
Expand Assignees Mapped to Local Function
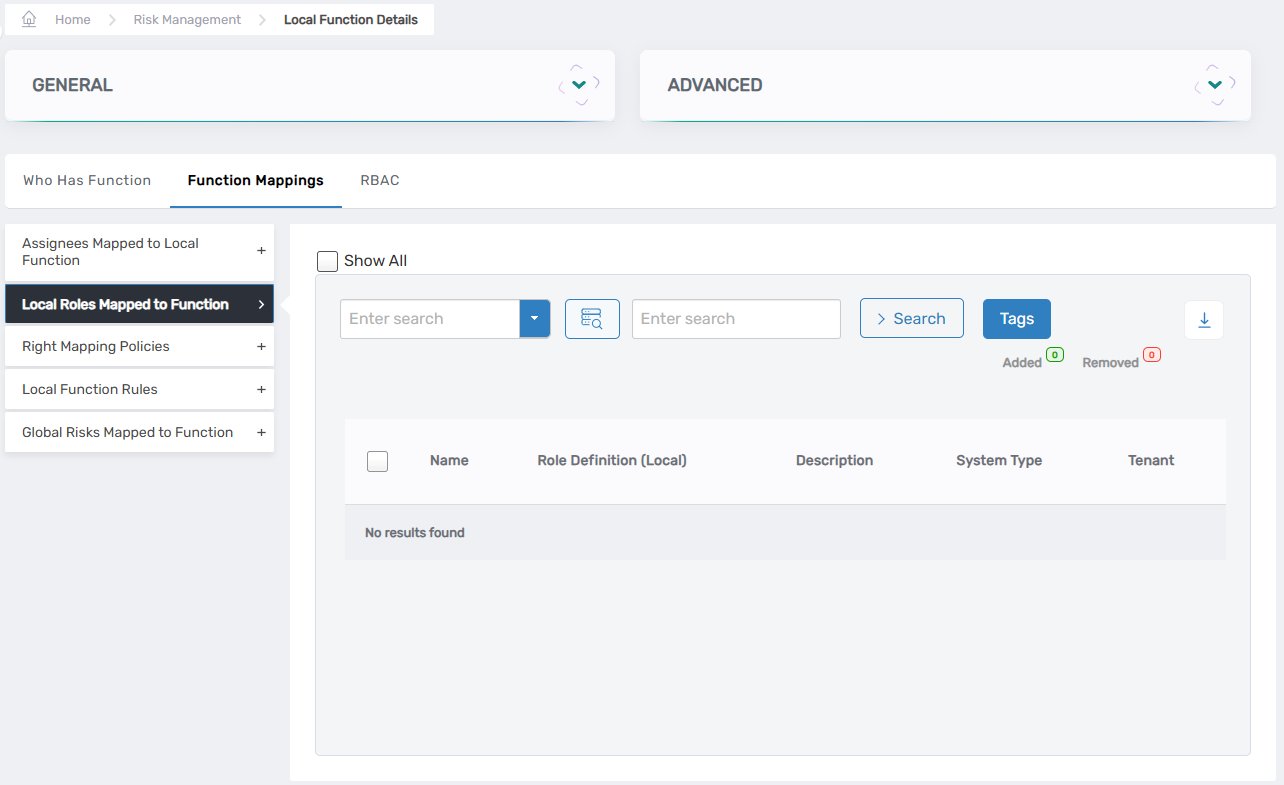[x=261, y=251]
